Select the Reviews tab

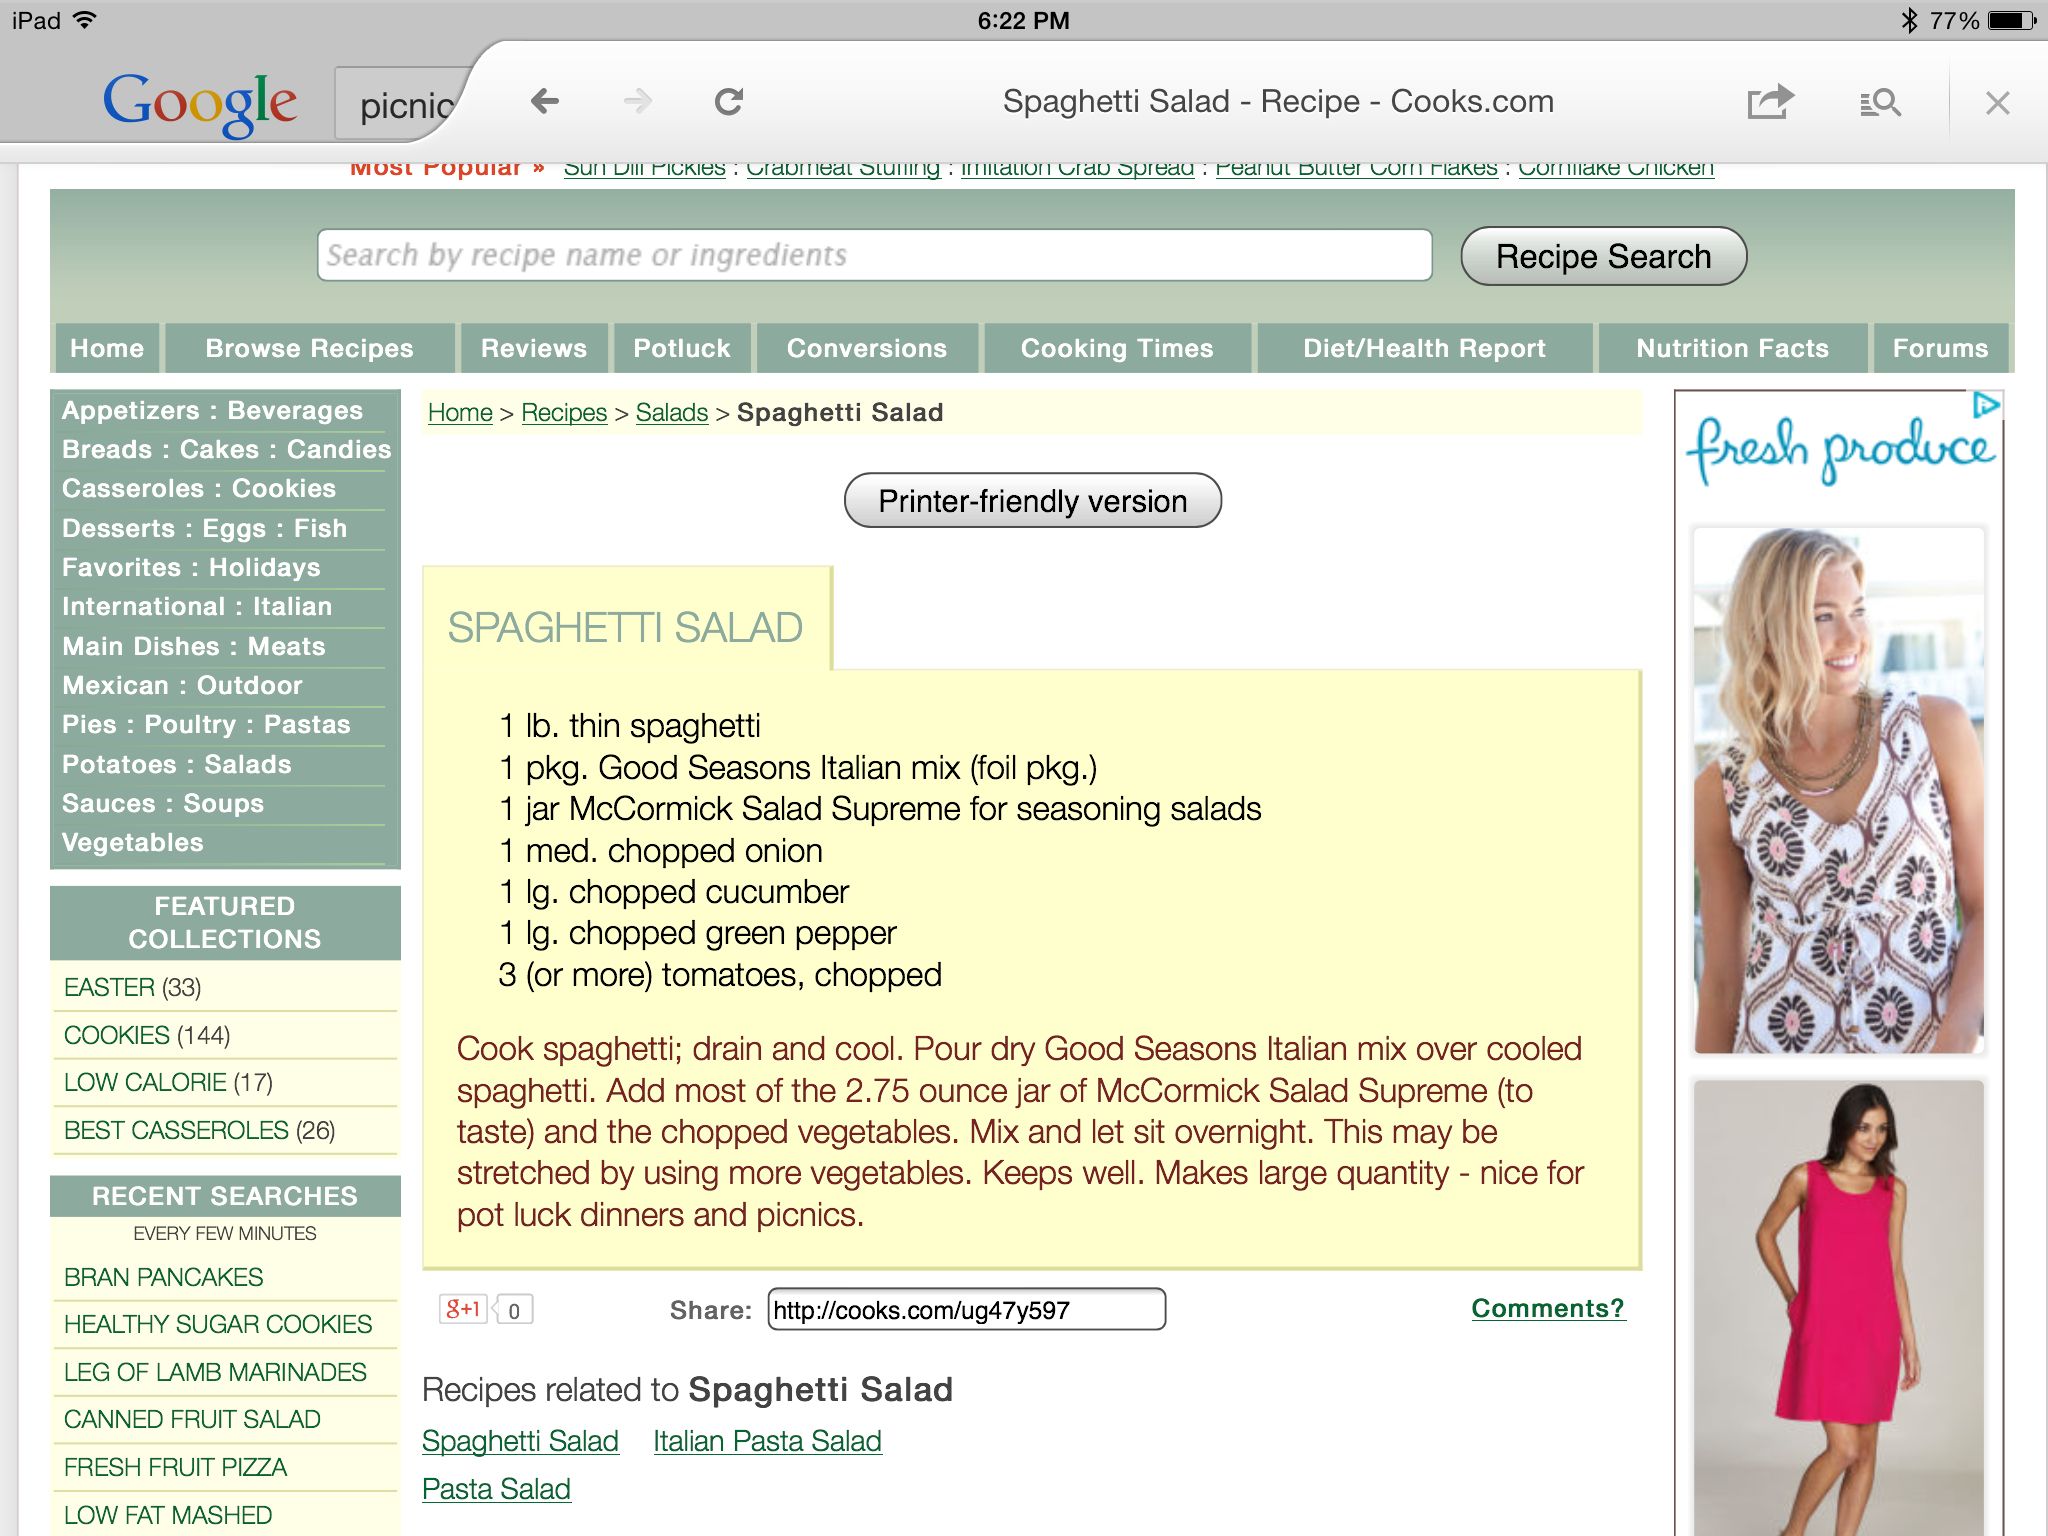532,347
